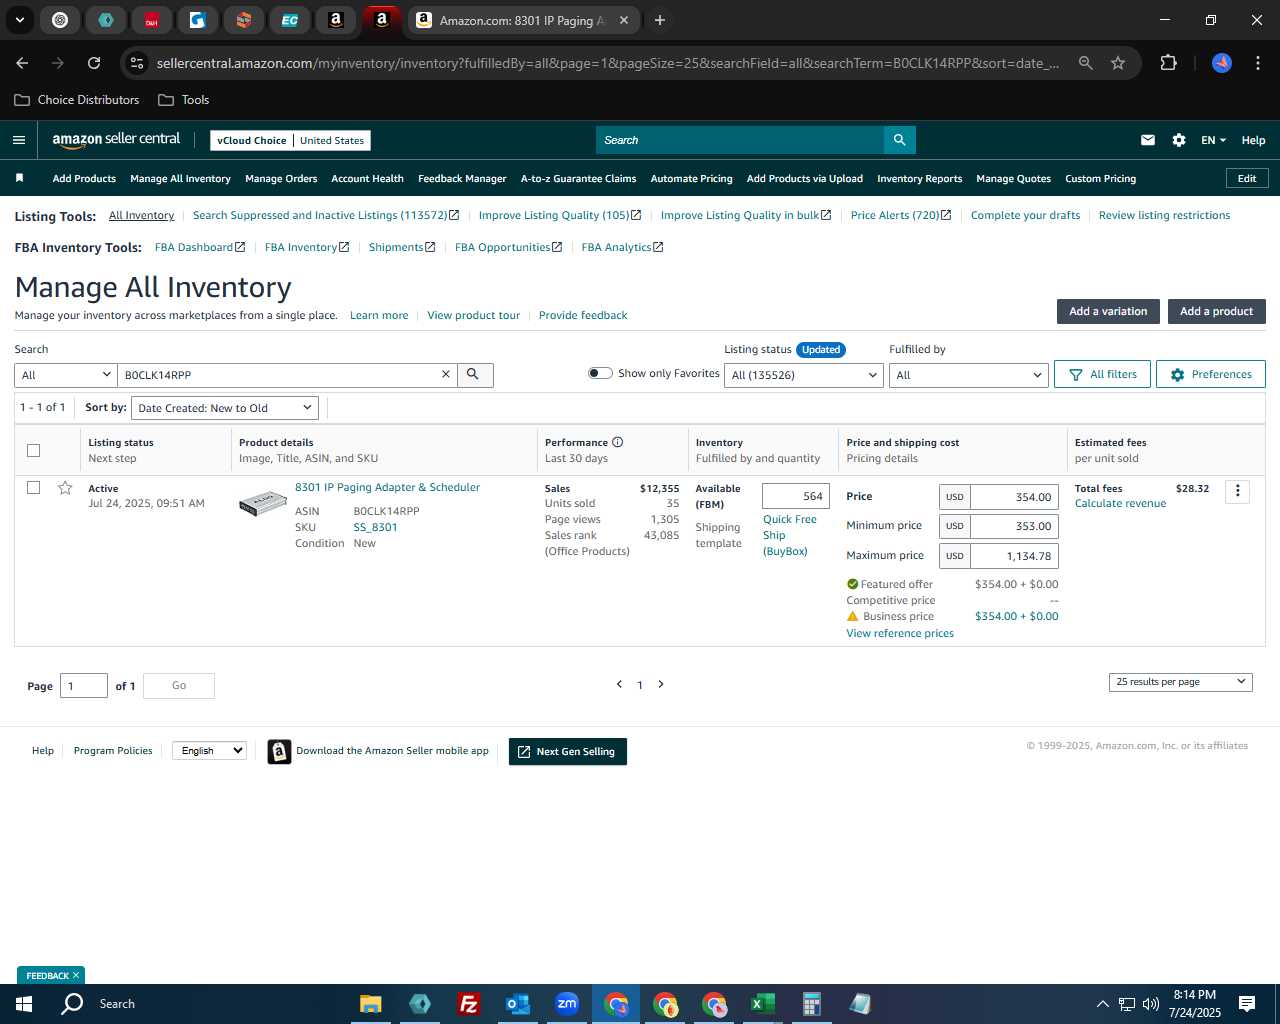The image size is (1280, 1024).
Task: Open the Manage Orders menu item
Action: pyautogui.click(x=281, y=178)
